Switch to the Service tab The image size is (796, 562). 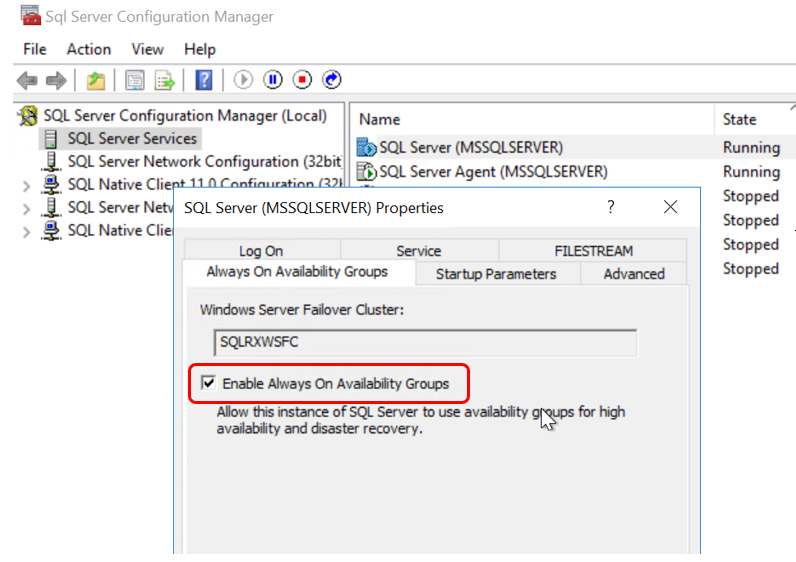pos(419,251)
